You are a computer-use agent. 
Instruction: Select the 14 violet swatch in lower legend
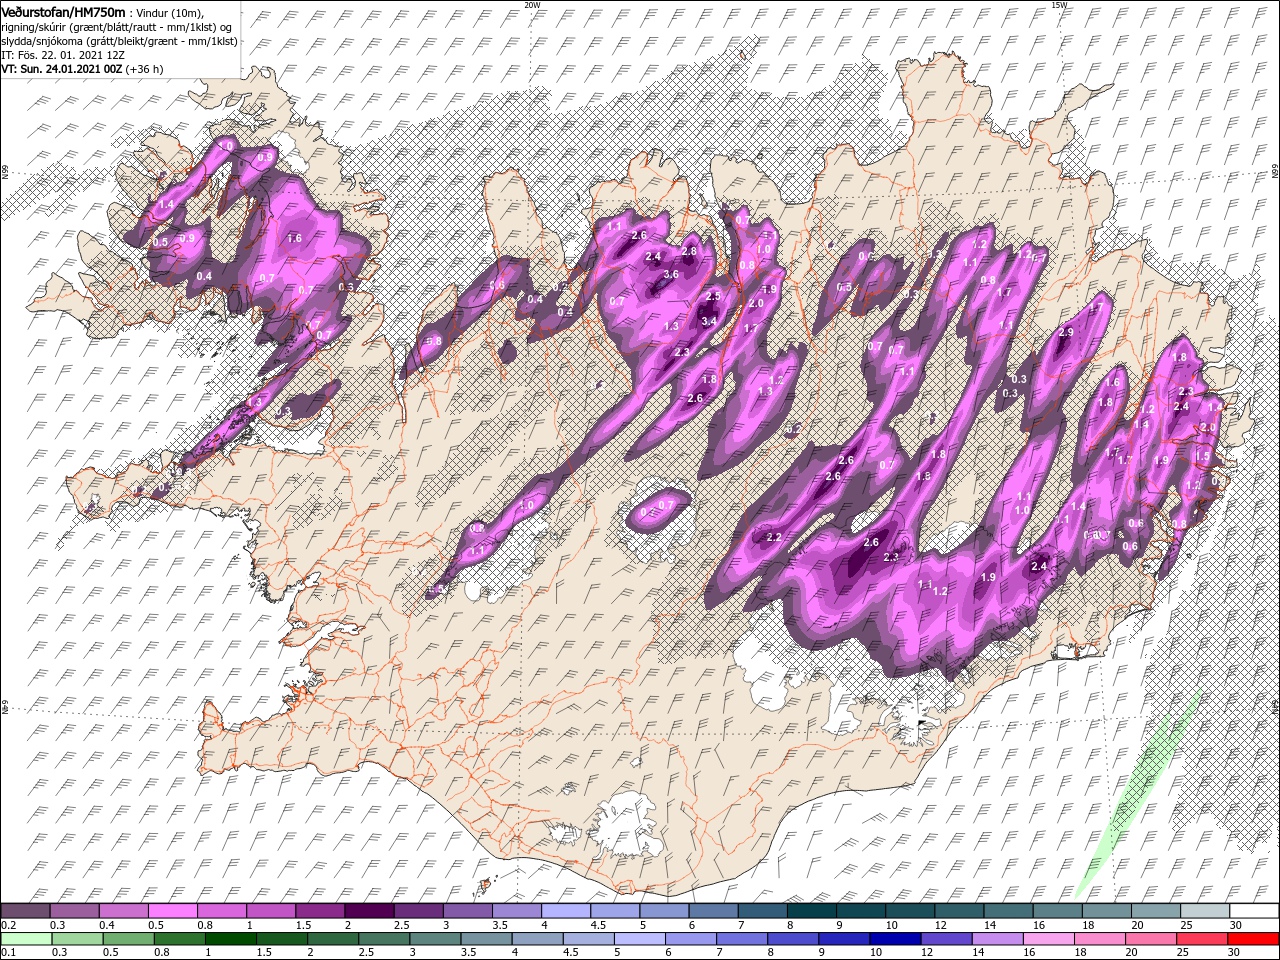pyautogui.click(x=998, y=939)
